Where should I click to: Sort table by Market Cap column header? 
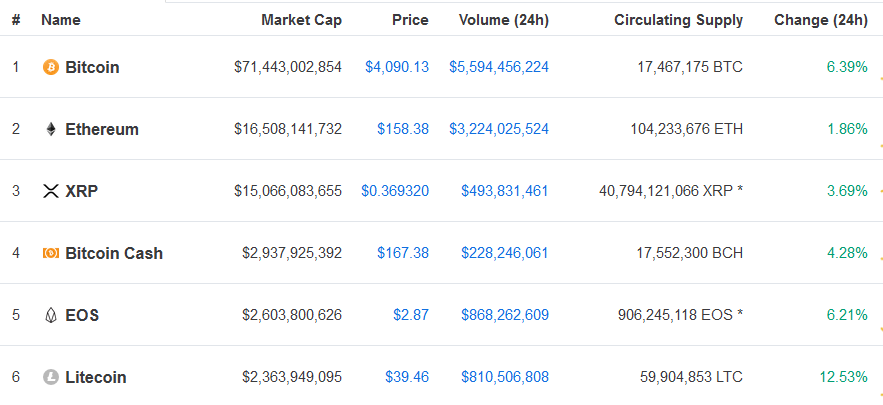click(301, 20)
